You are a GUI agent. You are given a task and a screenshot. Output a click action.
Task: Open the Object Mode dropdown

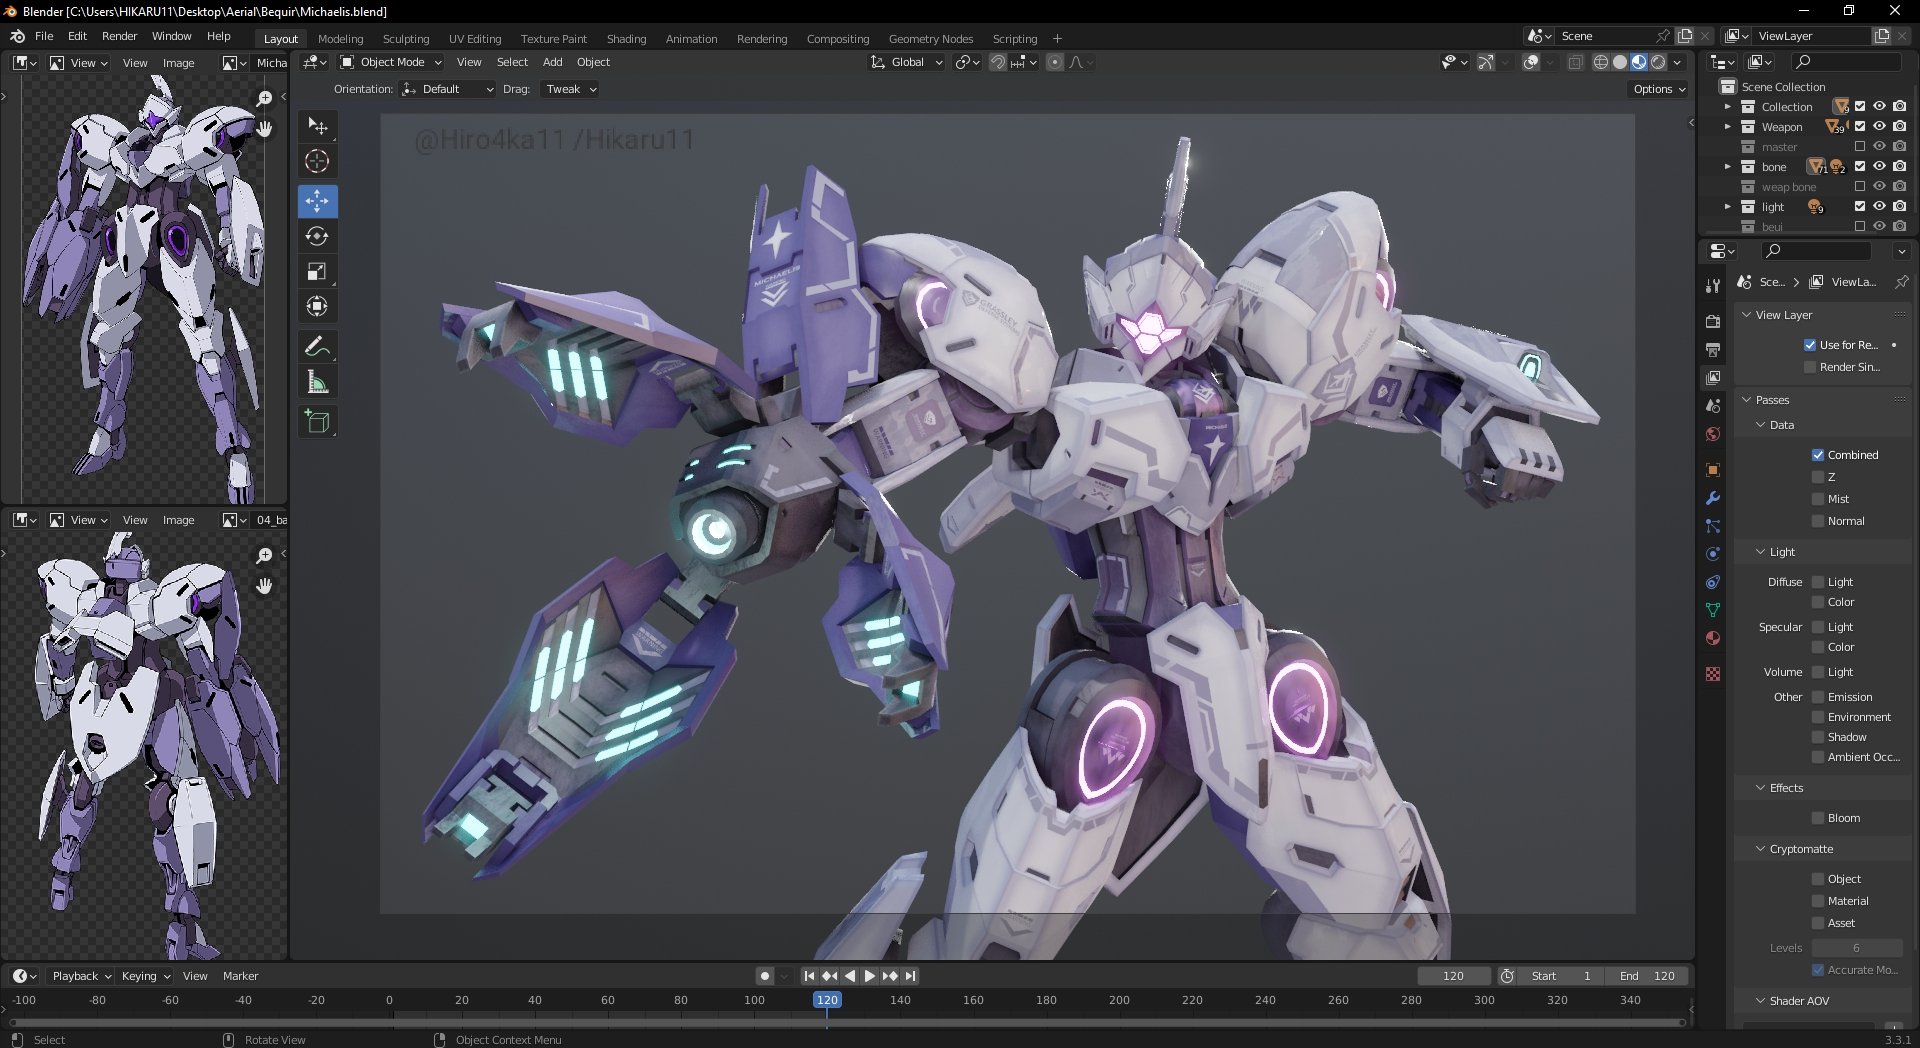391,62
